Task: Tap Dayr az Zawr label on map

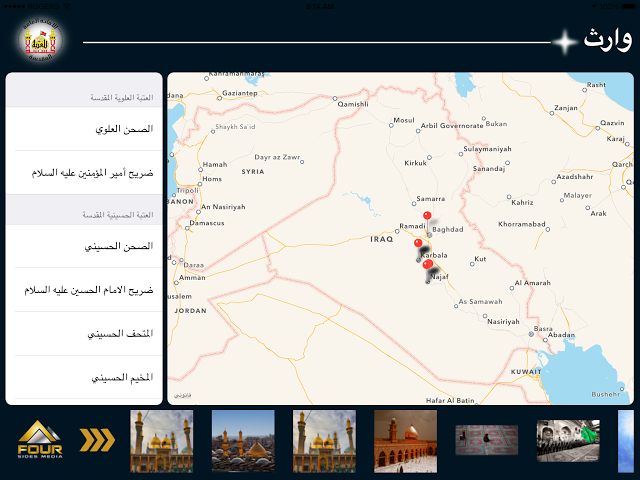Action: coord(277,157)
